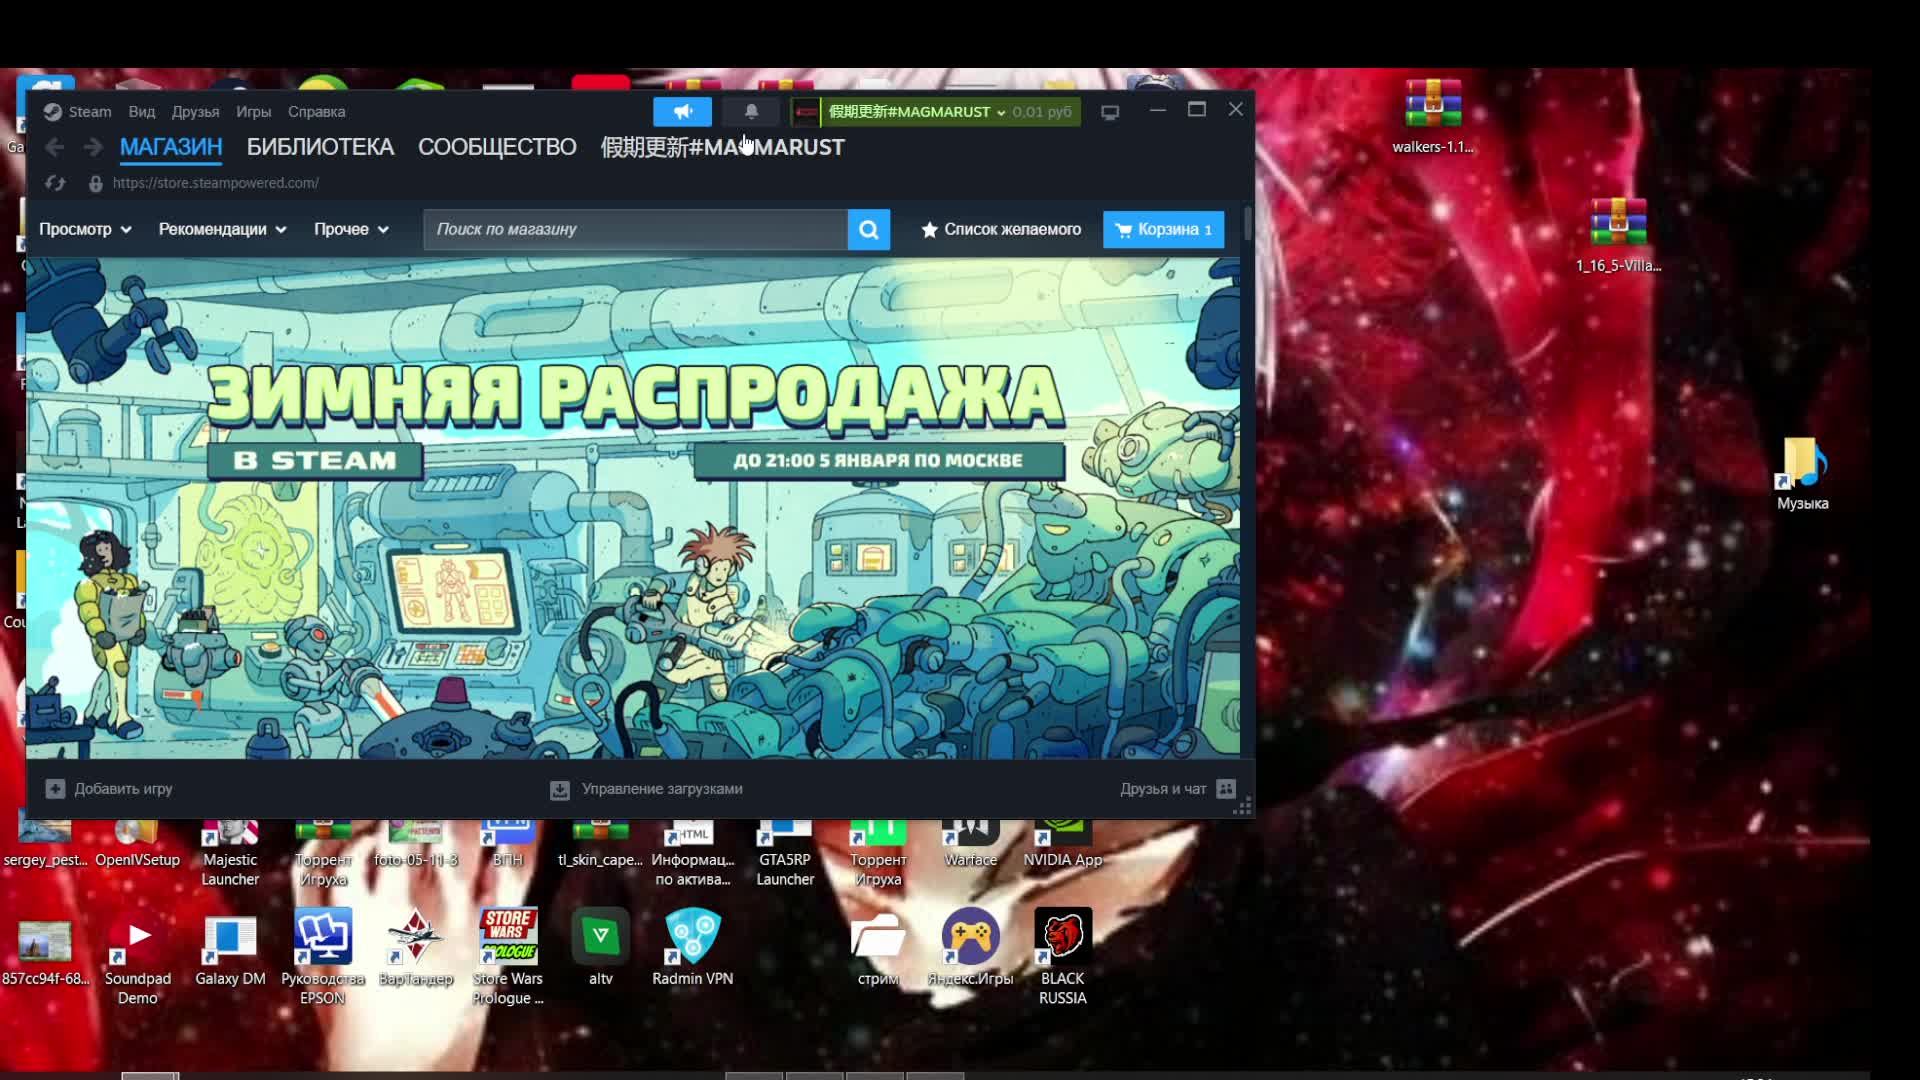Image resolution: width=1920 pixels, height=1080 pixels.
Task: Open Friends and chat icon
Action: pos(1227,789)
